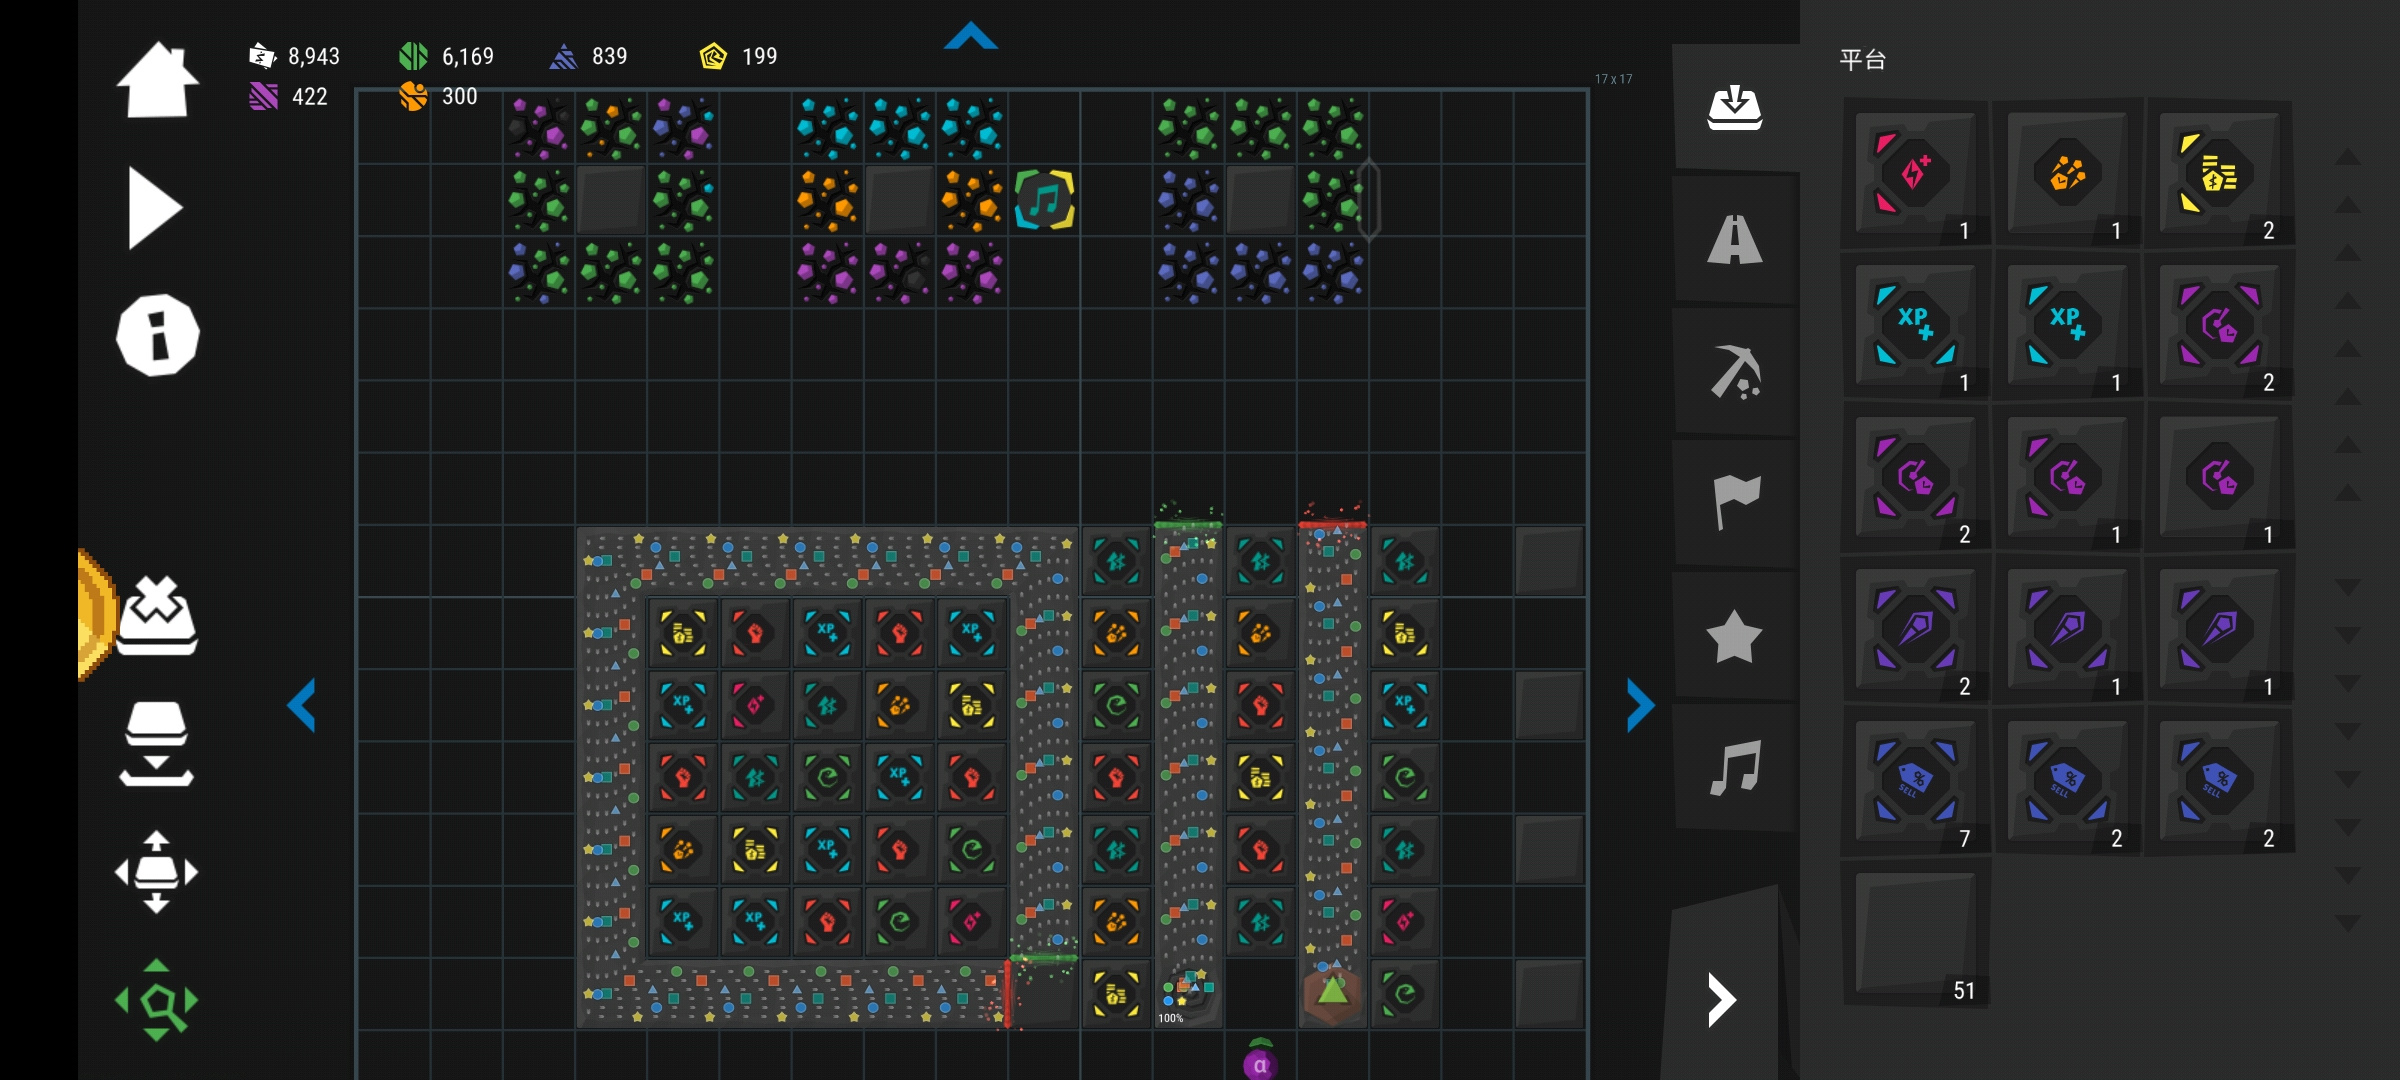
Task: Tap the 17 x 17 map size label
Action: point(1613,79)
